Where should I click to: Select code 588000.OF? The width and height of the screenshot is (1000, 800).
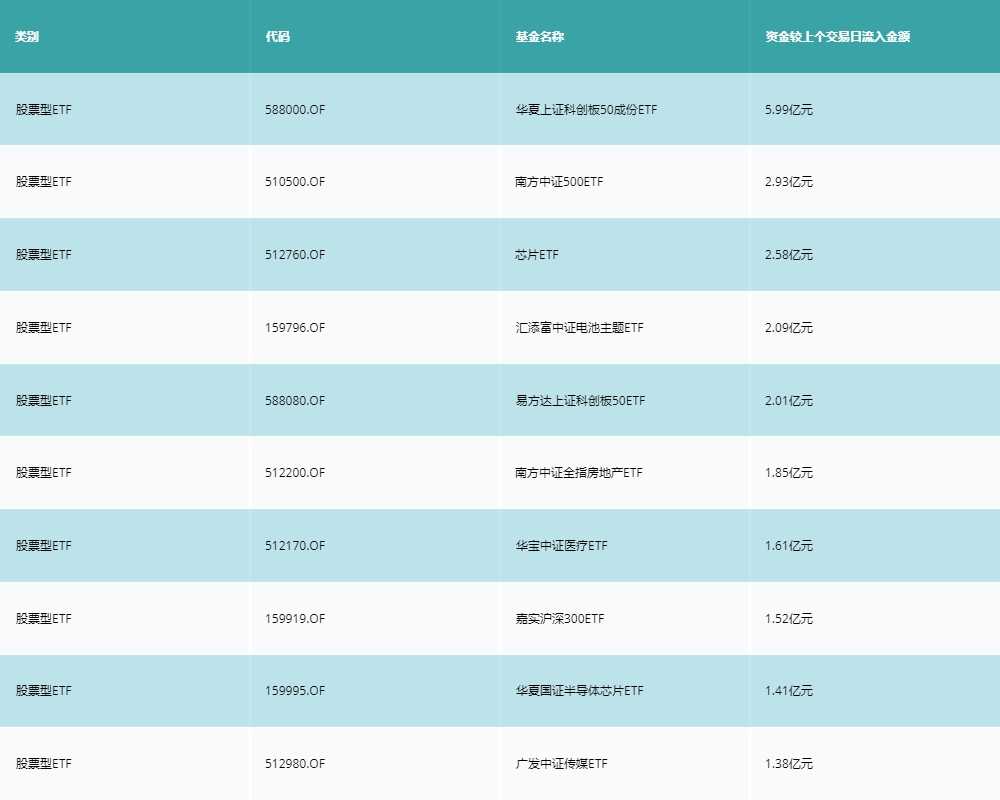point(295,110)
